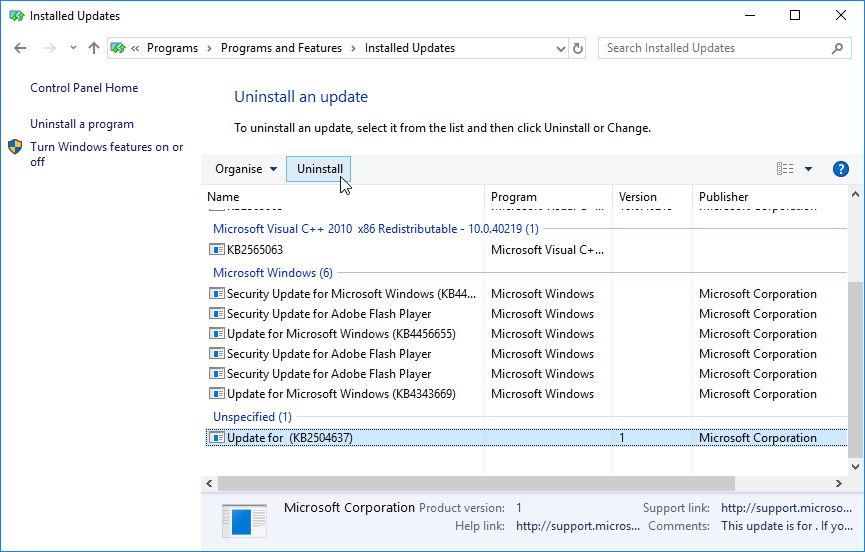This screenshot has height=552, width=865.
Task: Click the horizontal scrollbar left arrow
Action: click(x=209, y=484)
